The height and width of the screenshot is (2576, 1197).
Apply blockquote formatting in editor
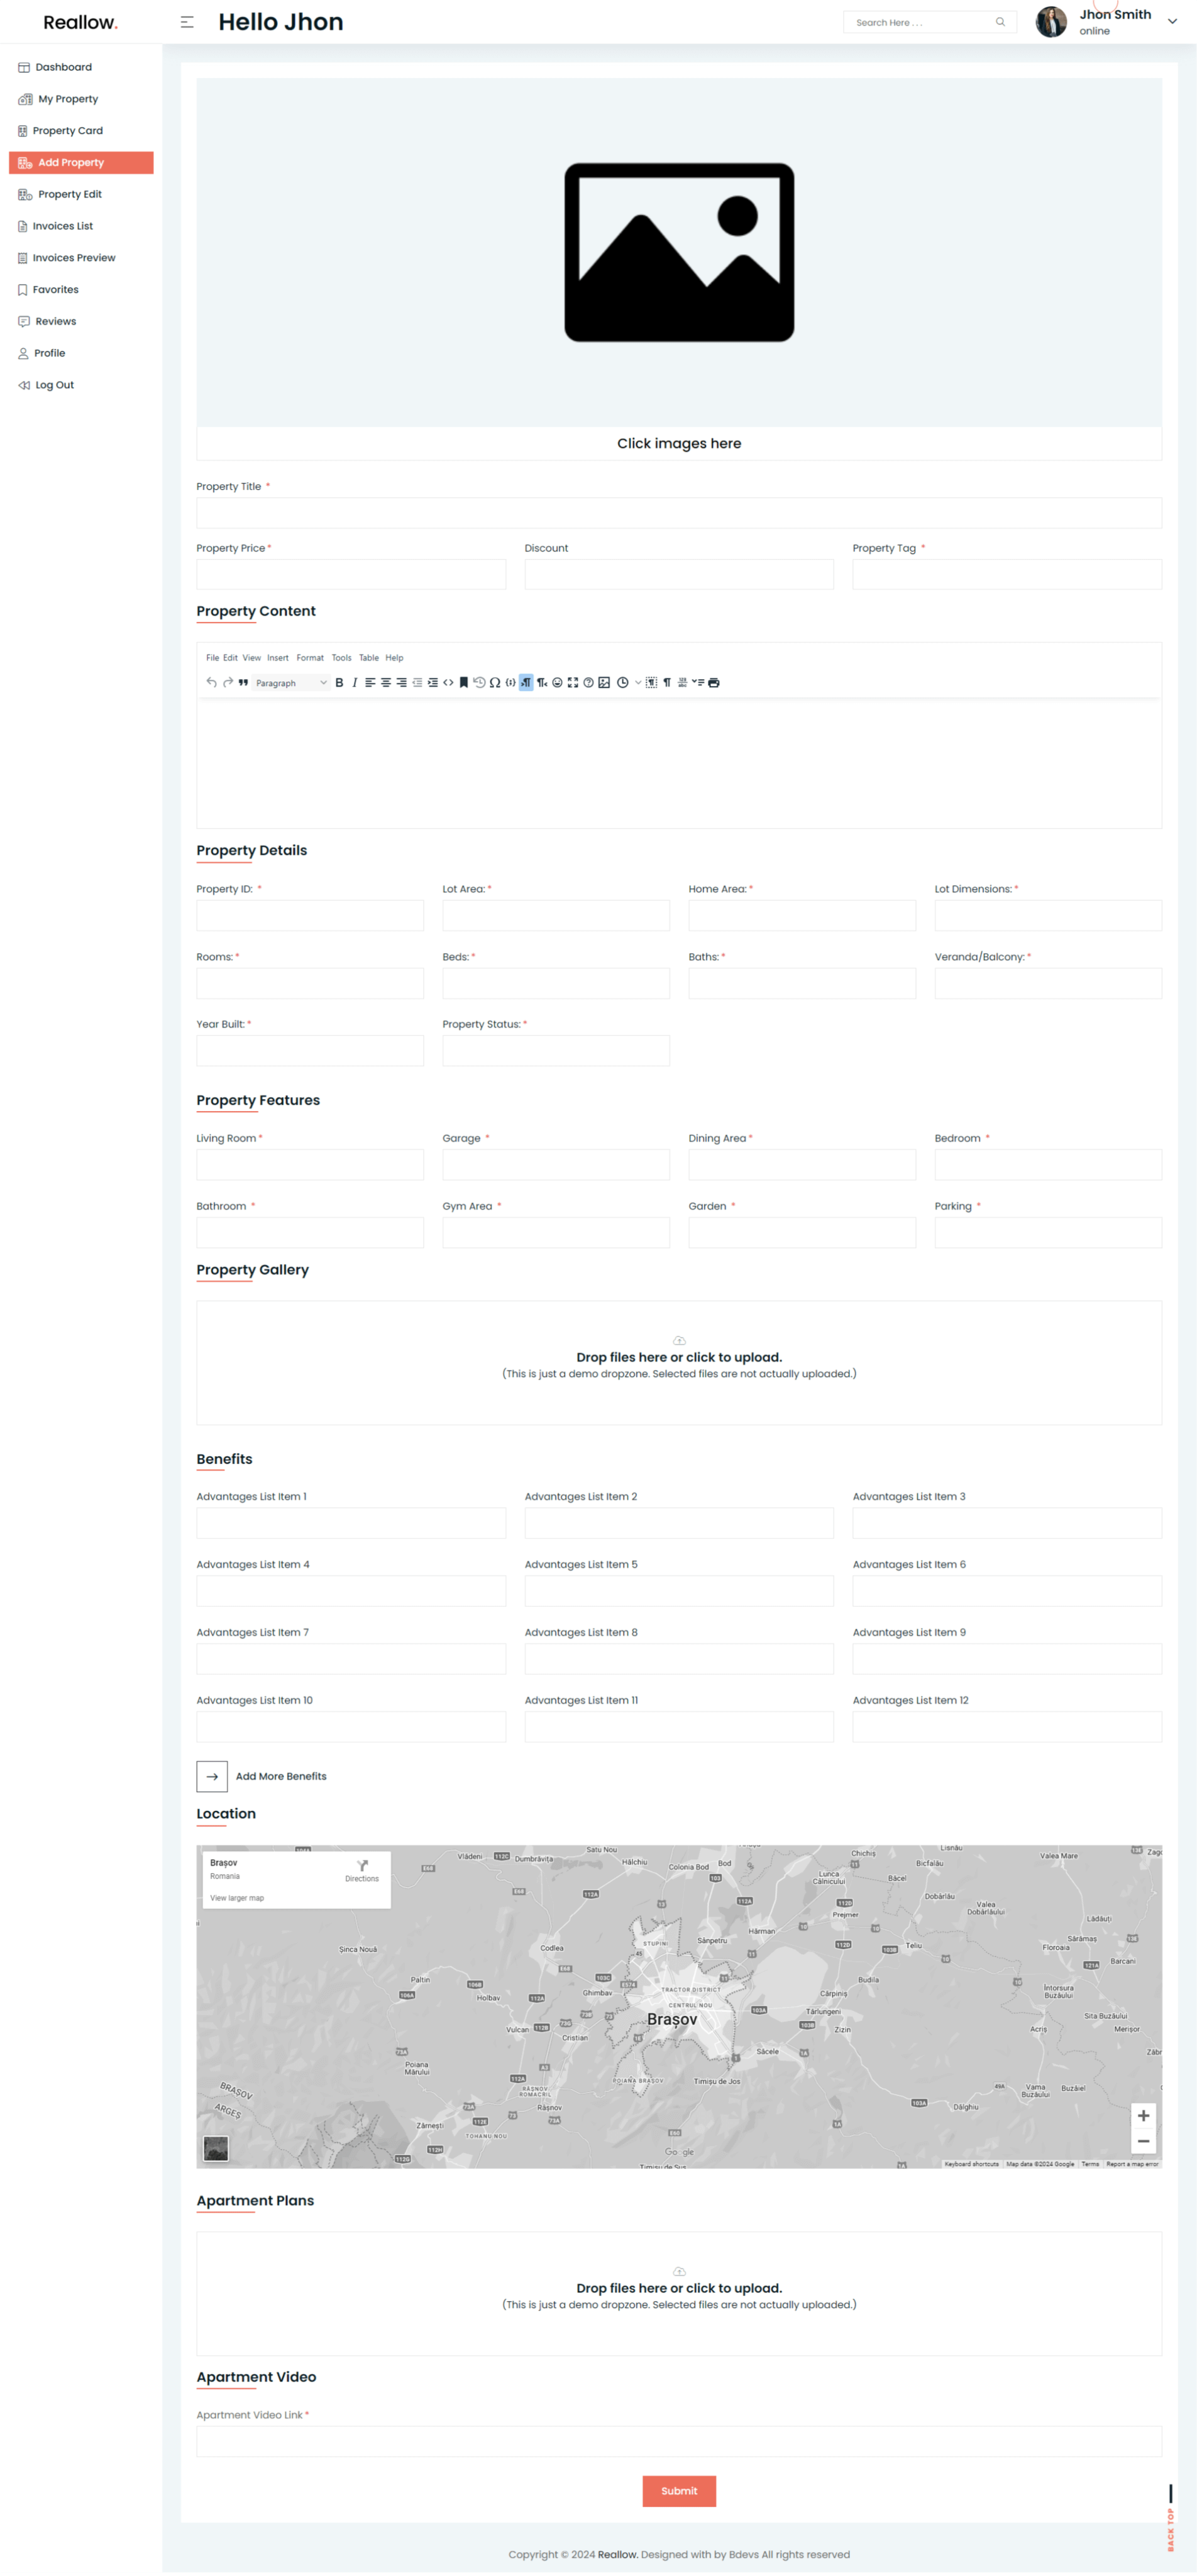coord(242,682)
